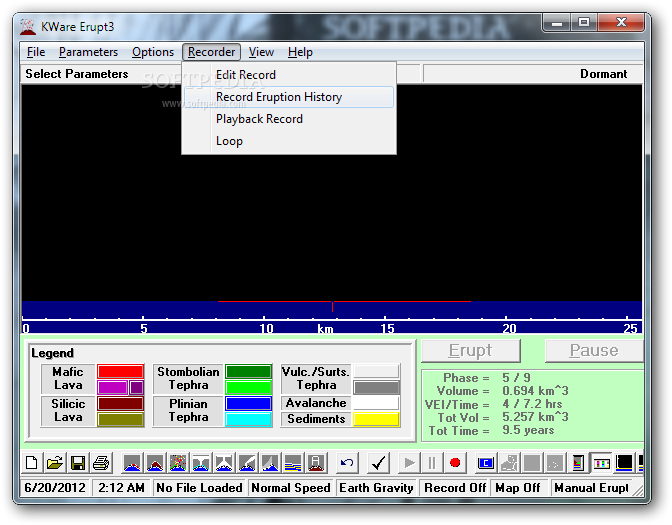The height and width of the screenshot is (525, 672).
Task: Select Record Eruption History menu item
Action: pyautogui.click(x=288, y=97)
